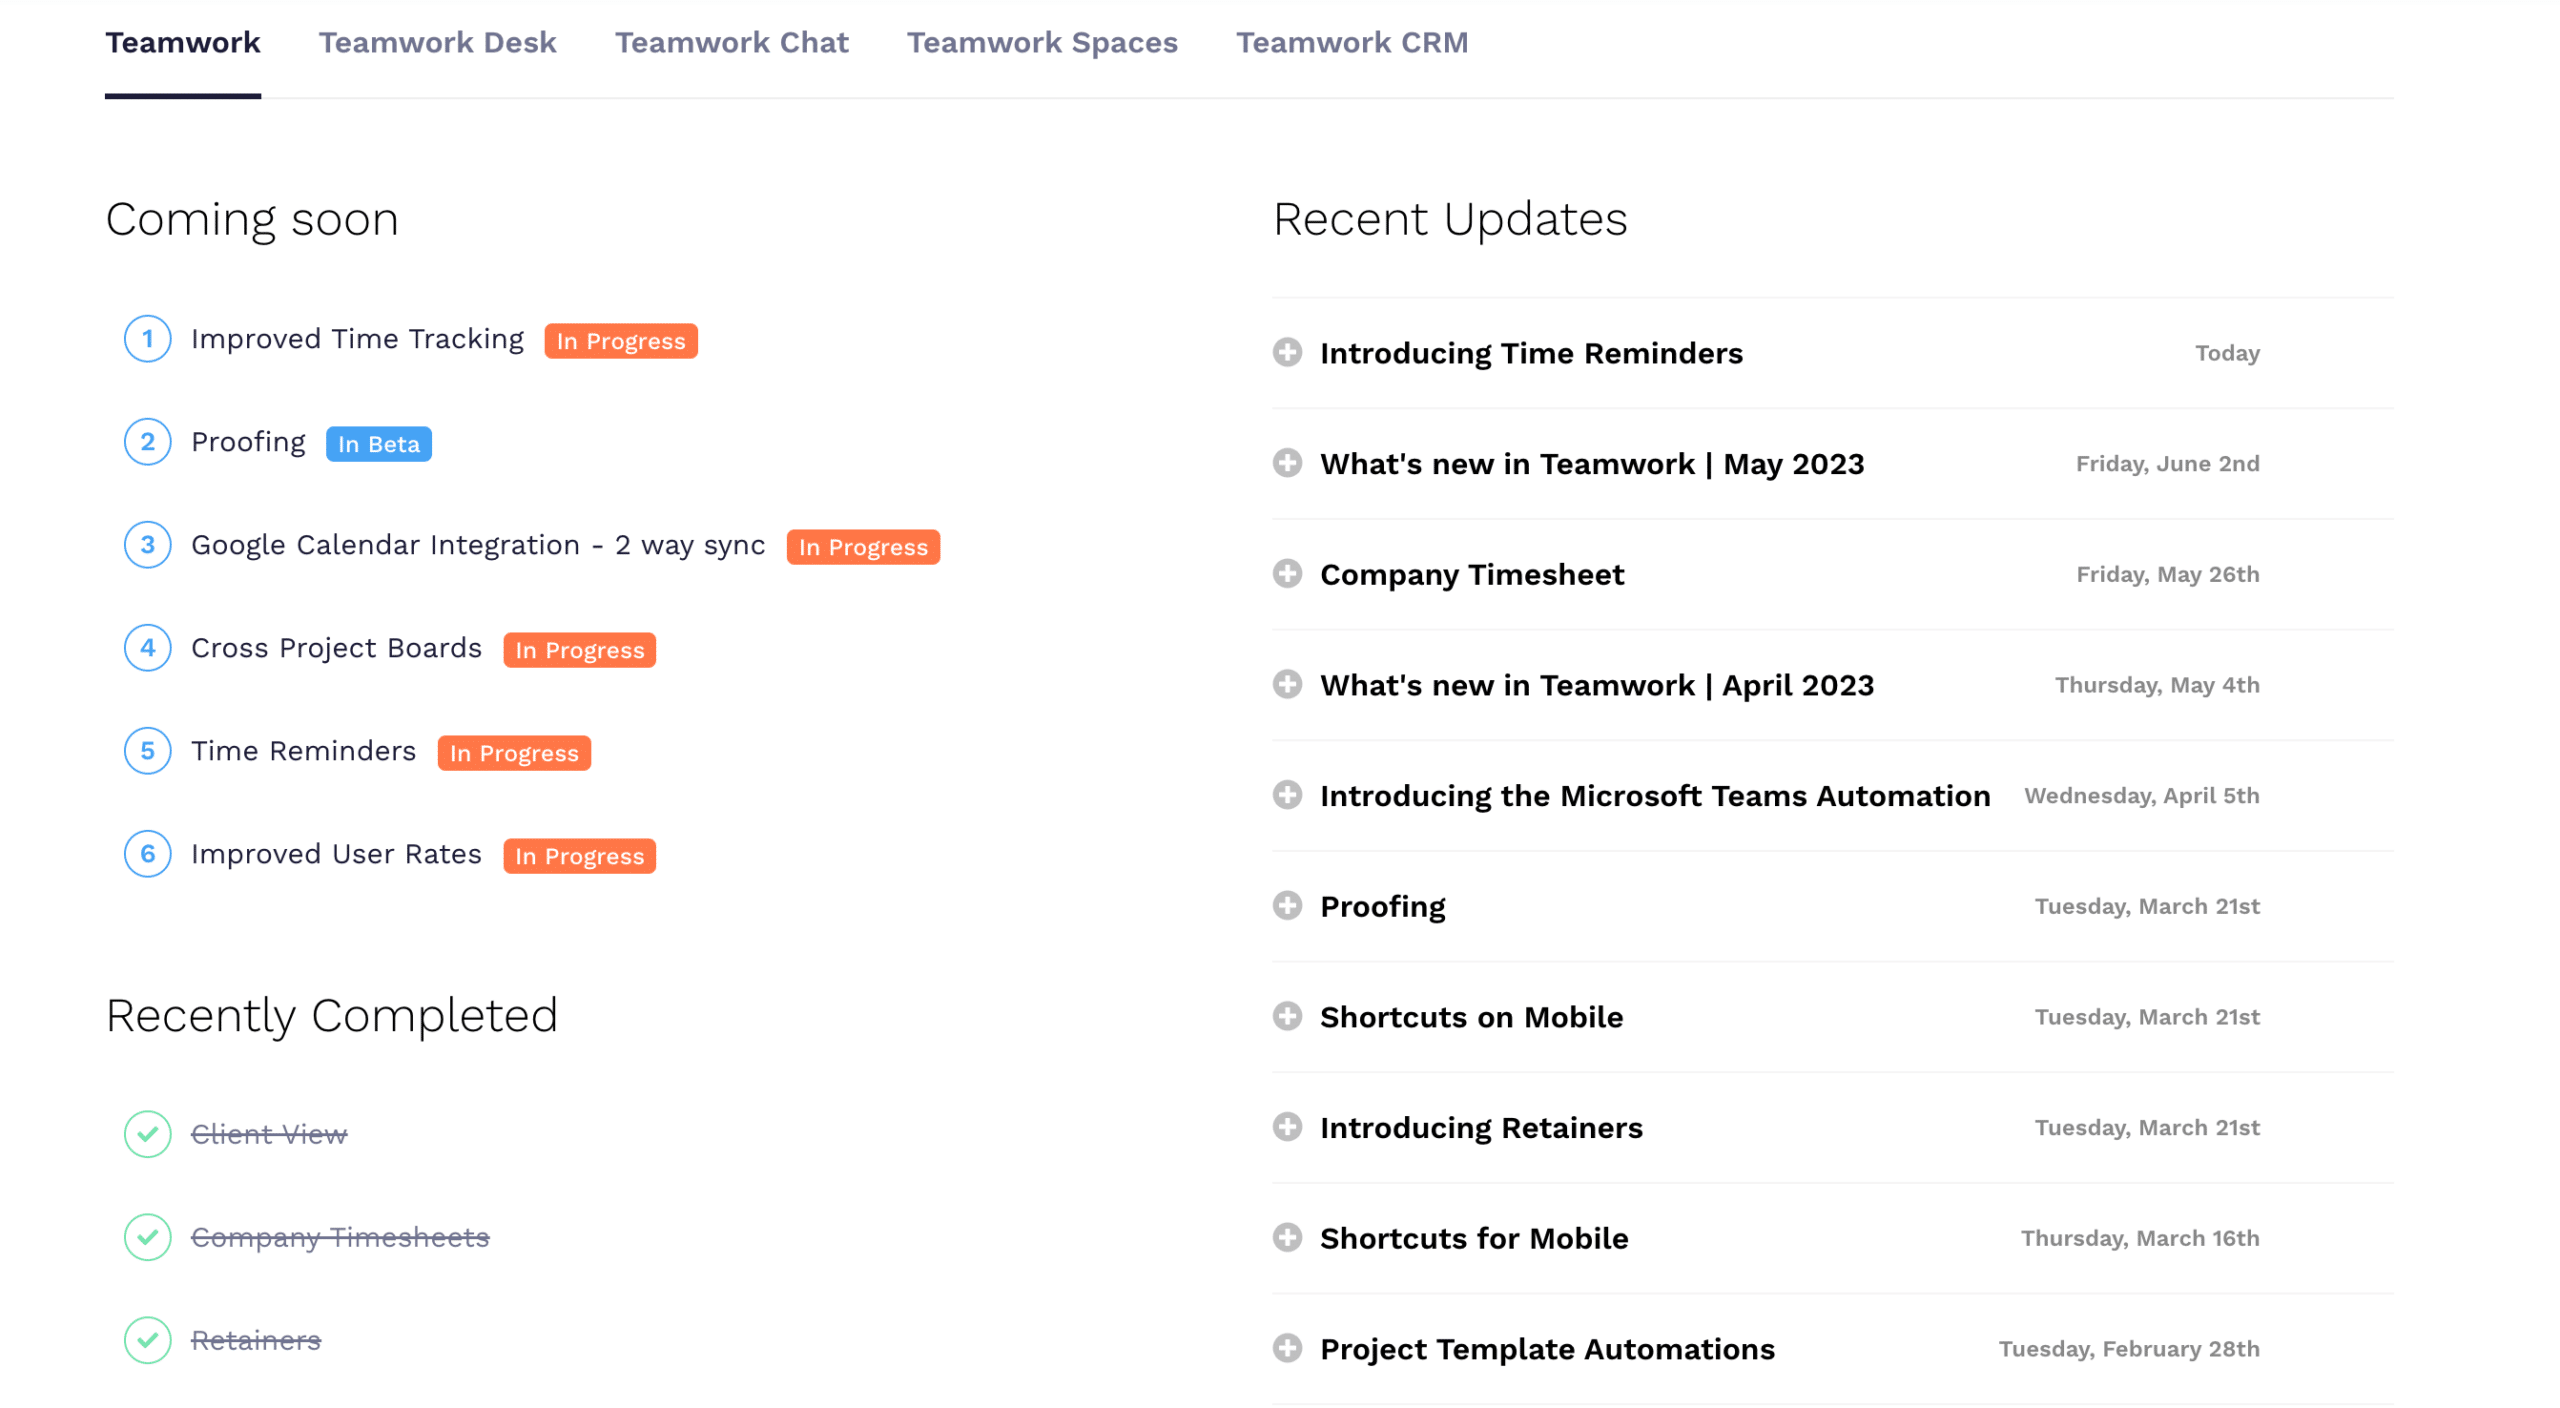Image resolution: width=2560 pixels, height=1408 pixels.
Task: Click the Thursday, May 4th date
Action: (2157, 685)
